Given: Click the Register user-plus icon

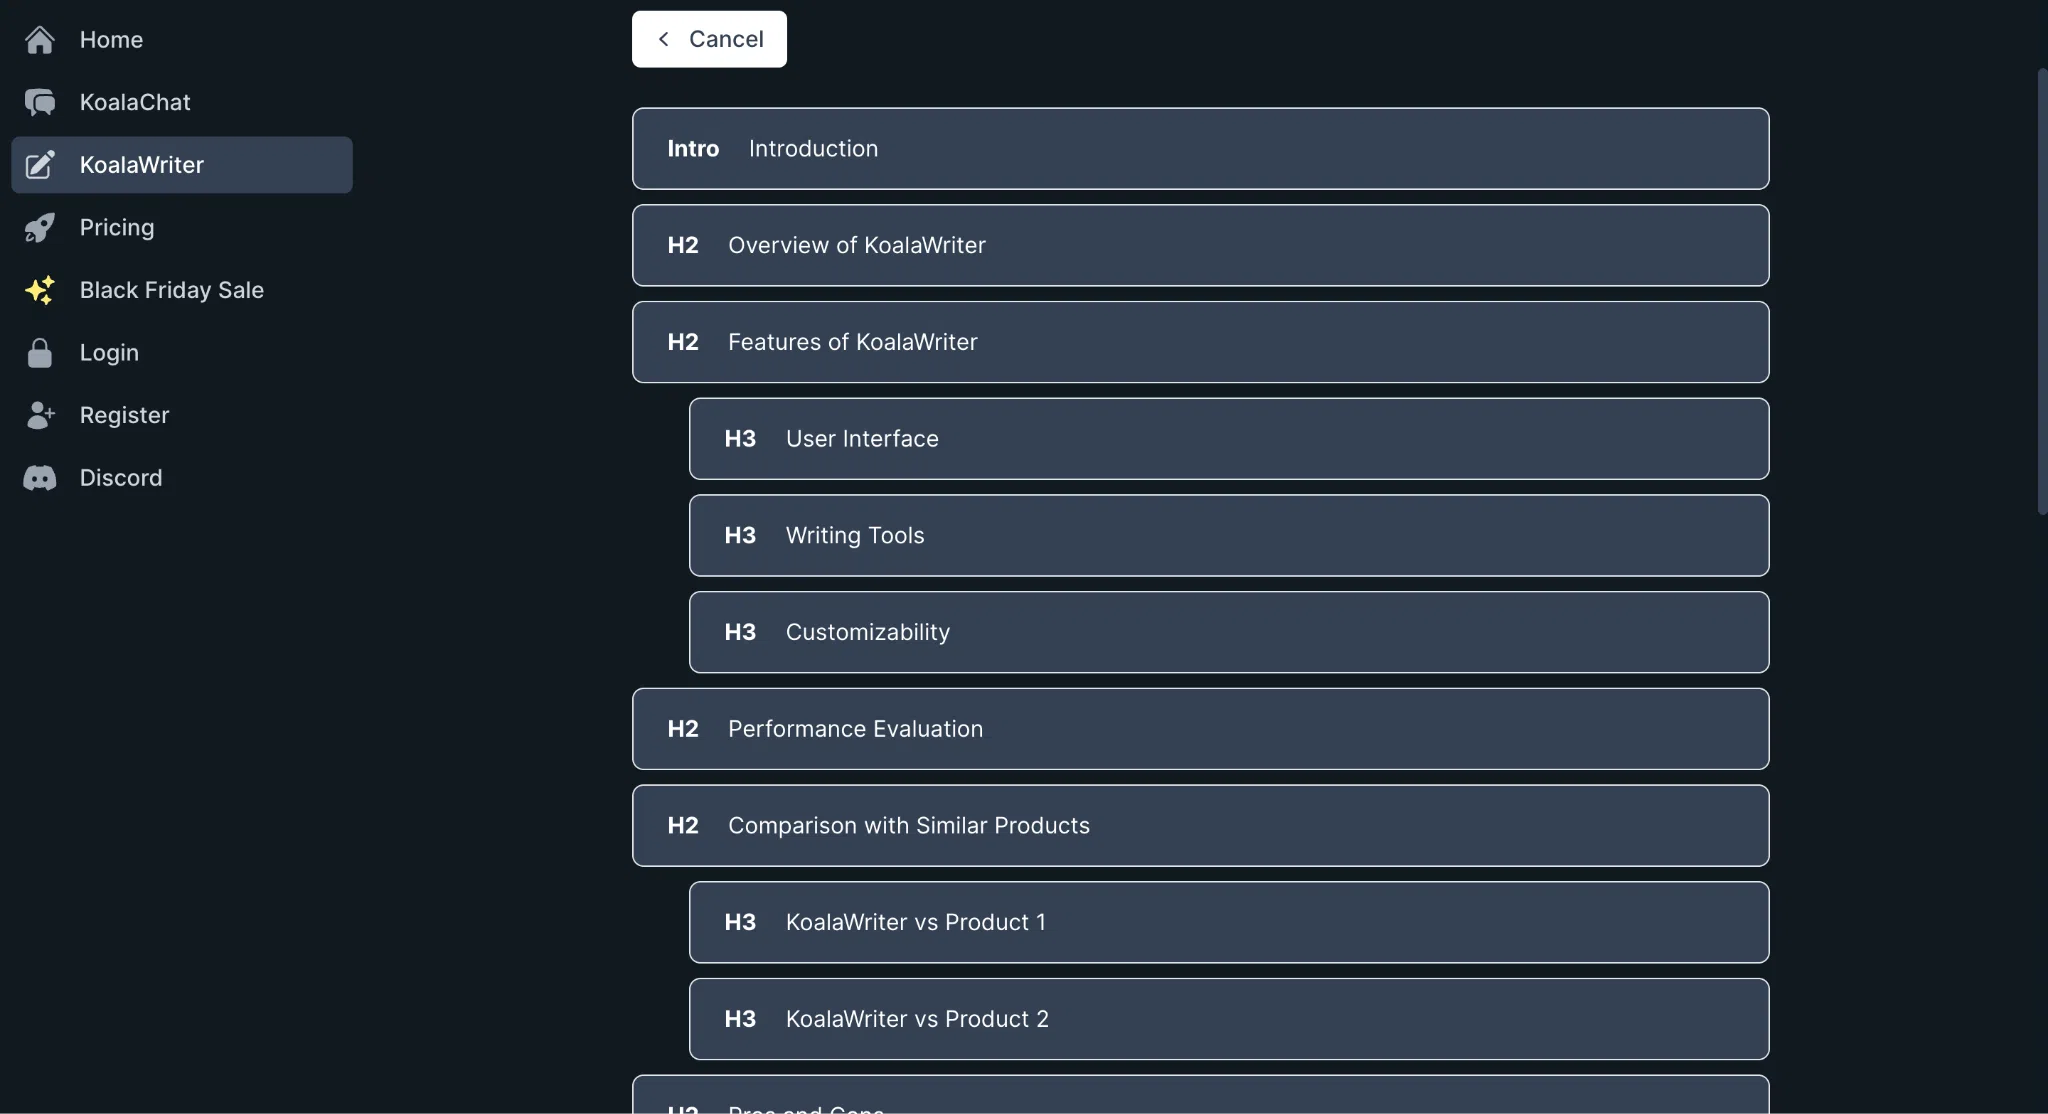Looking at the screenshot, I should pyautogui.click(x=40, y=415).
